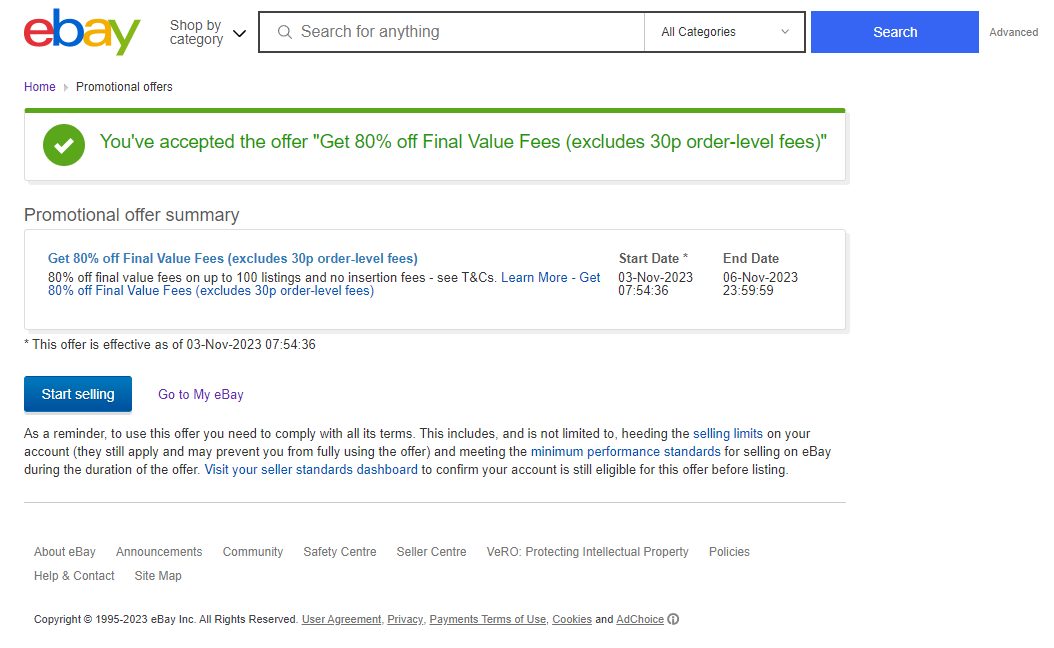The width and height of the screenshot is (1054, 648).
Task: Open the All Categories dropdown
Action: pos(724,32)
